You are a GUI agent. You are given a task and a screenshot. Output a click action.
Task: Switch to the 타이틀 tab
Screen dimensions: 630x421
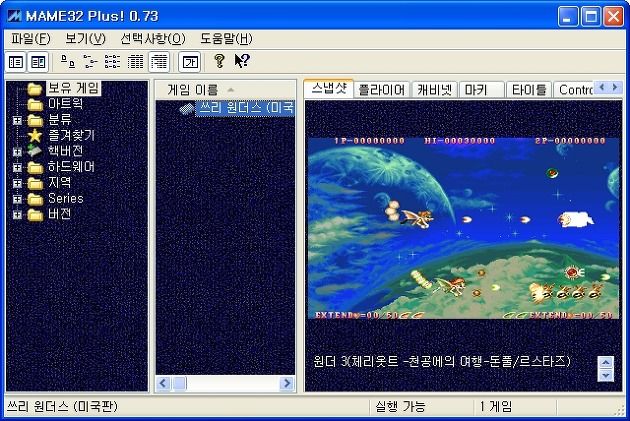528,90
